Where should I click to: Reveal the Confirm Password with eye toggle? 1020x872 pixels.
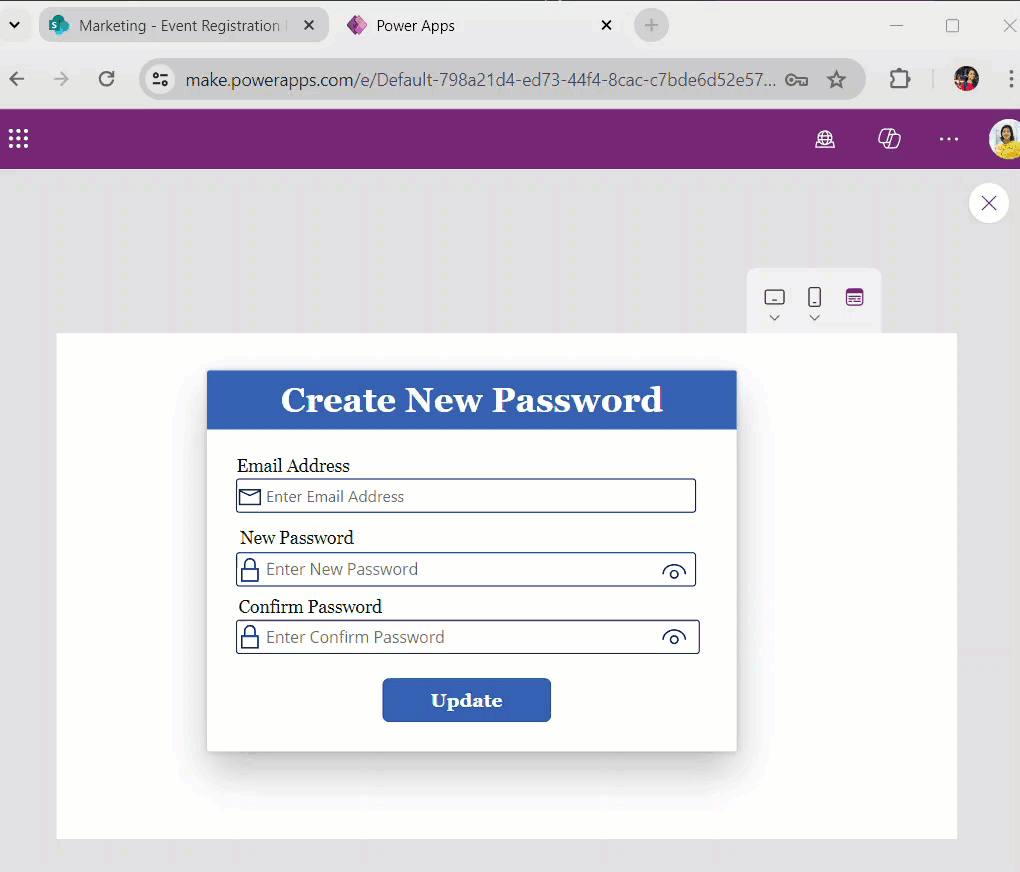coord(674,637)
